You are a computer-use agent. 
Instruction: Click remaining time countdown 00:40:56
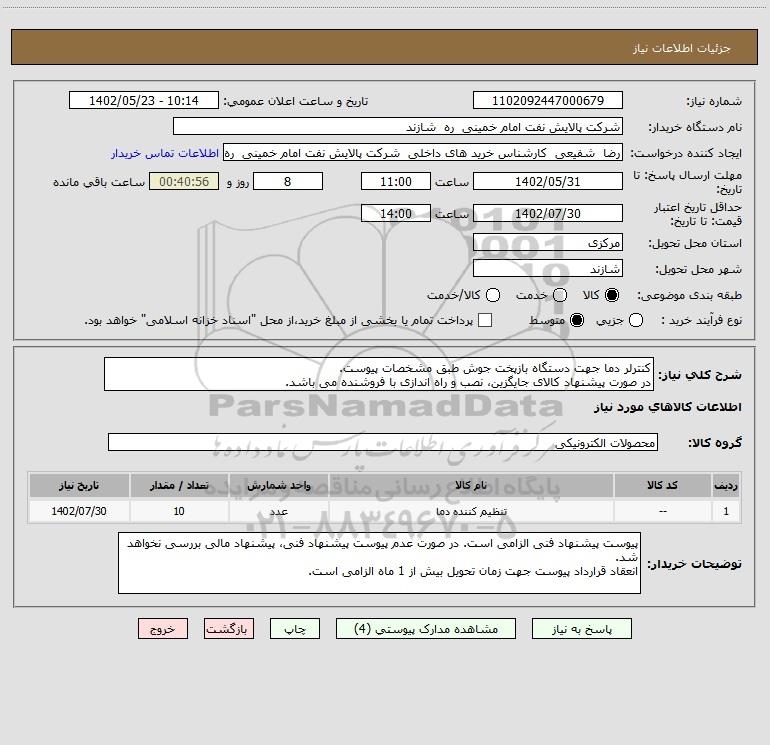(184, 181)
